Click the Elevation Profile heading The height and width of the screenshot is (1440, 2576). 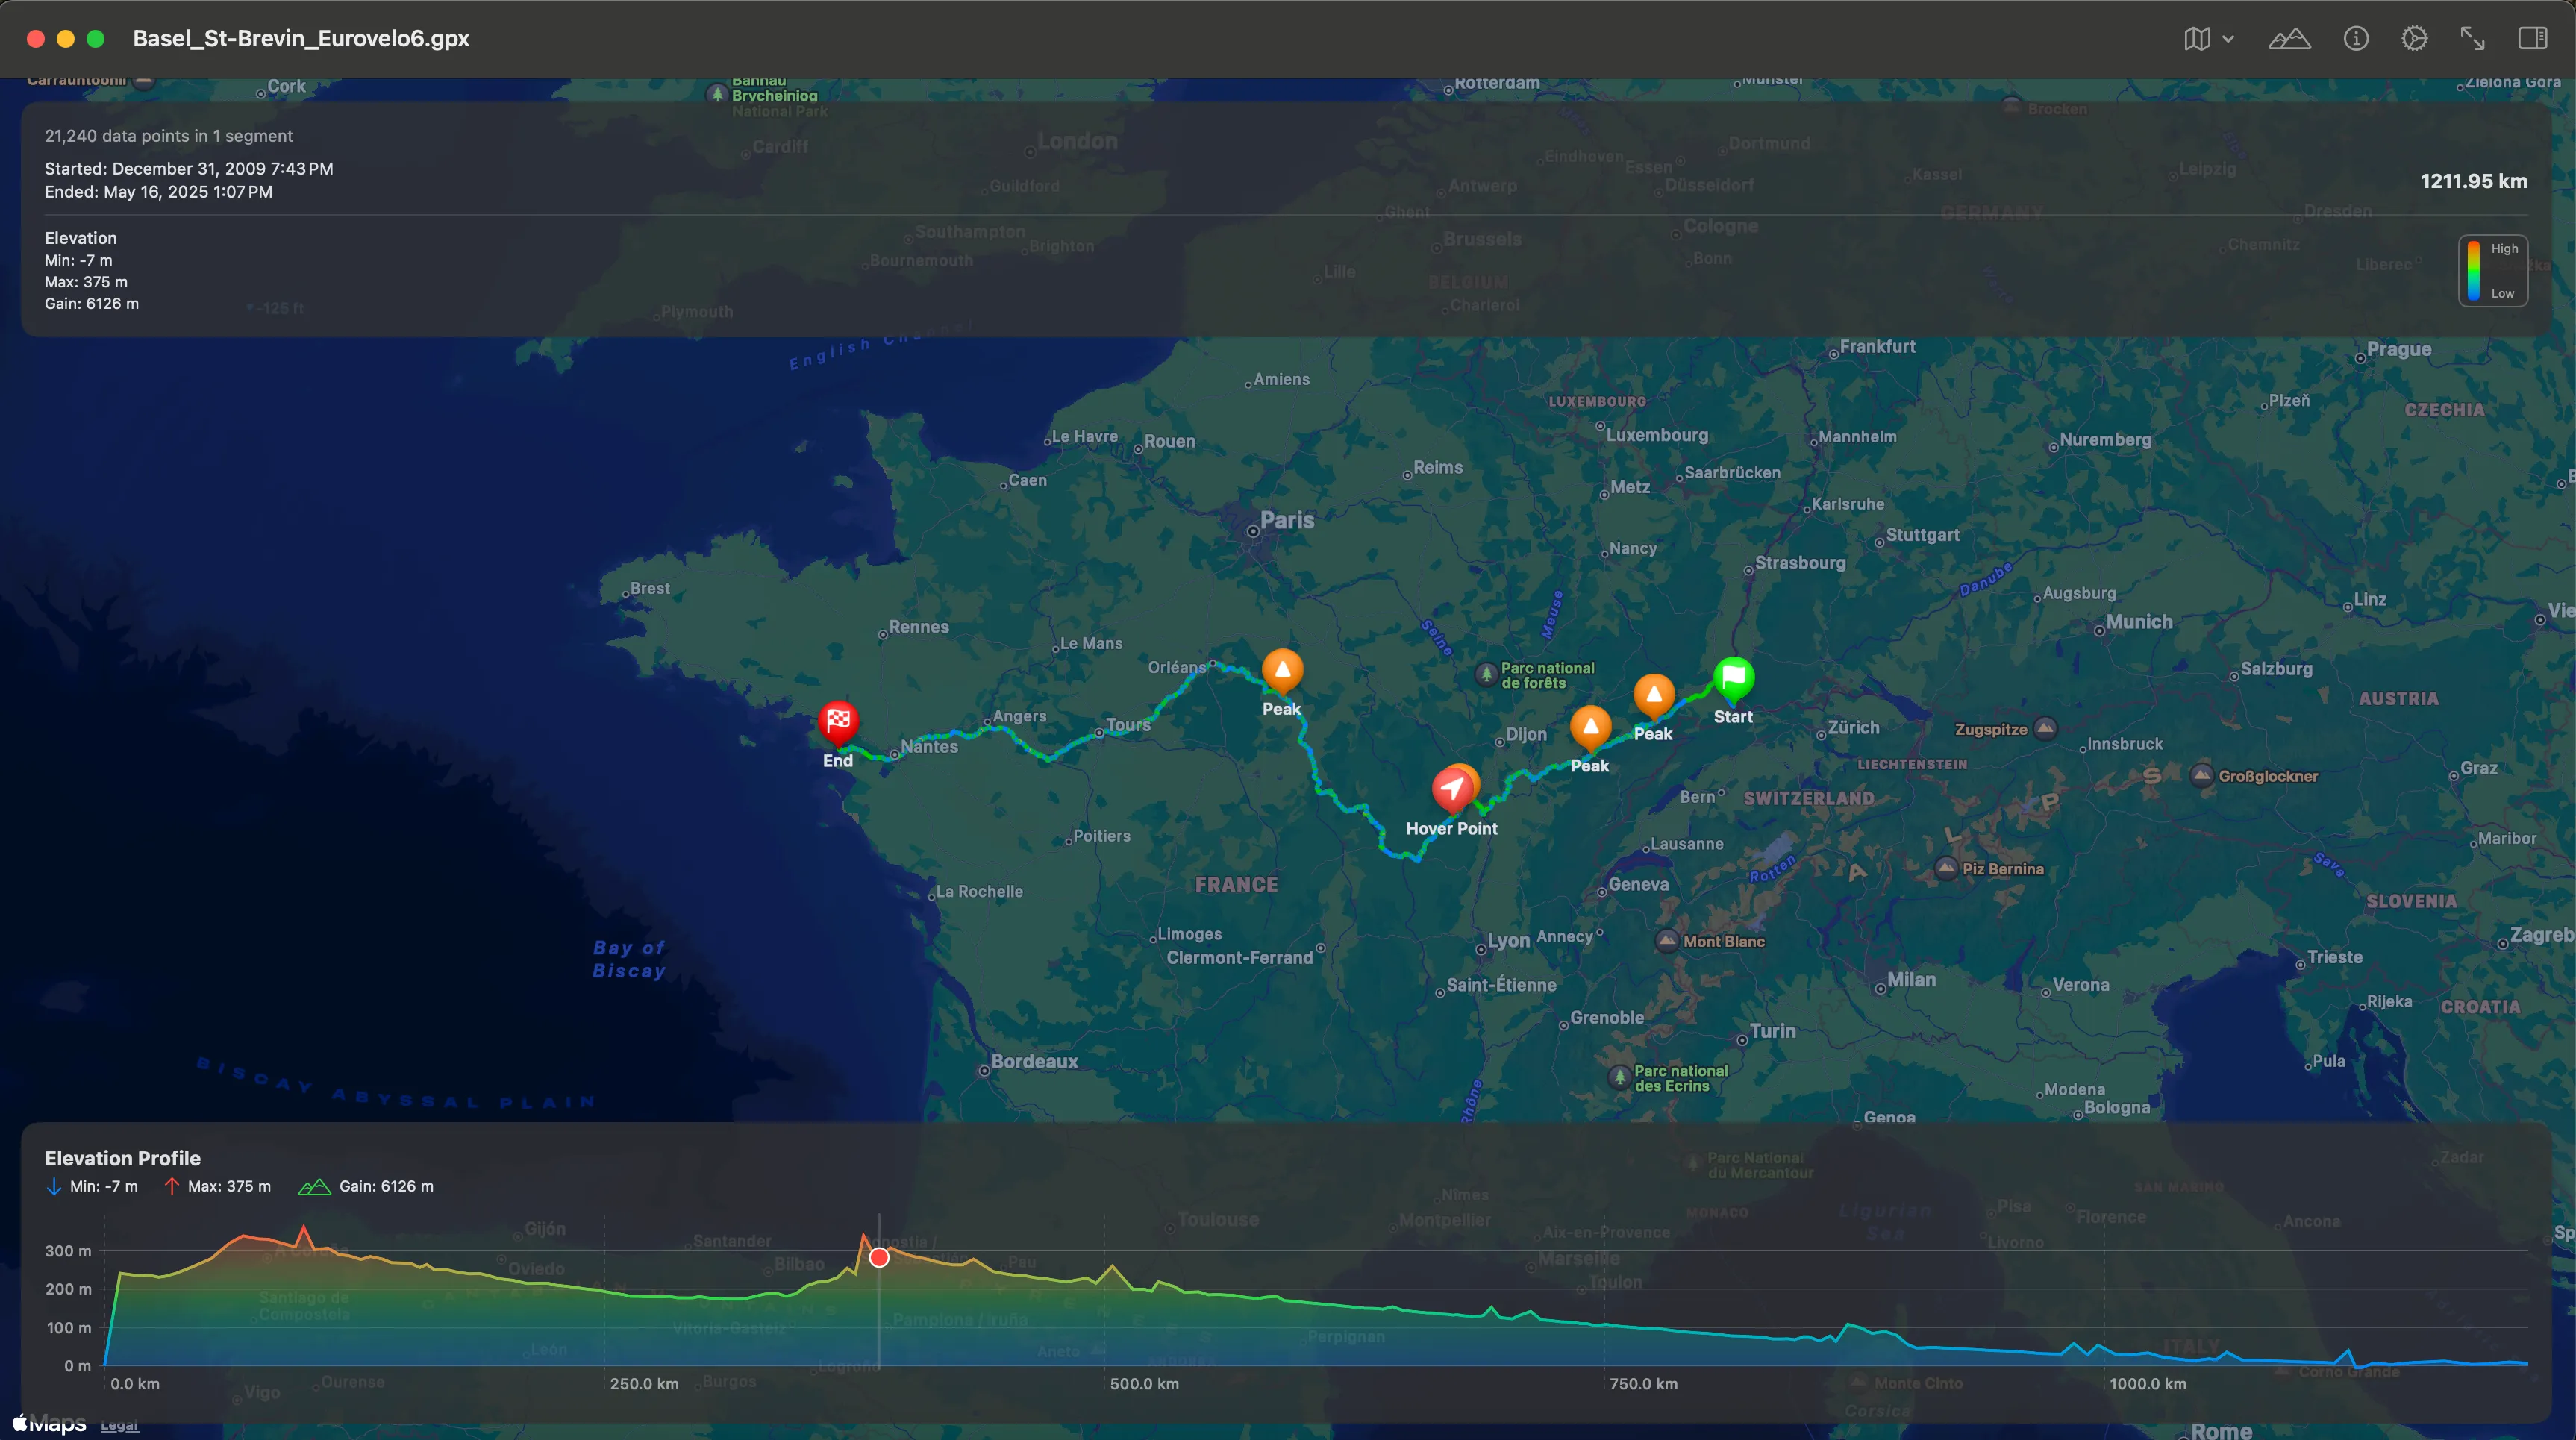123,1158
